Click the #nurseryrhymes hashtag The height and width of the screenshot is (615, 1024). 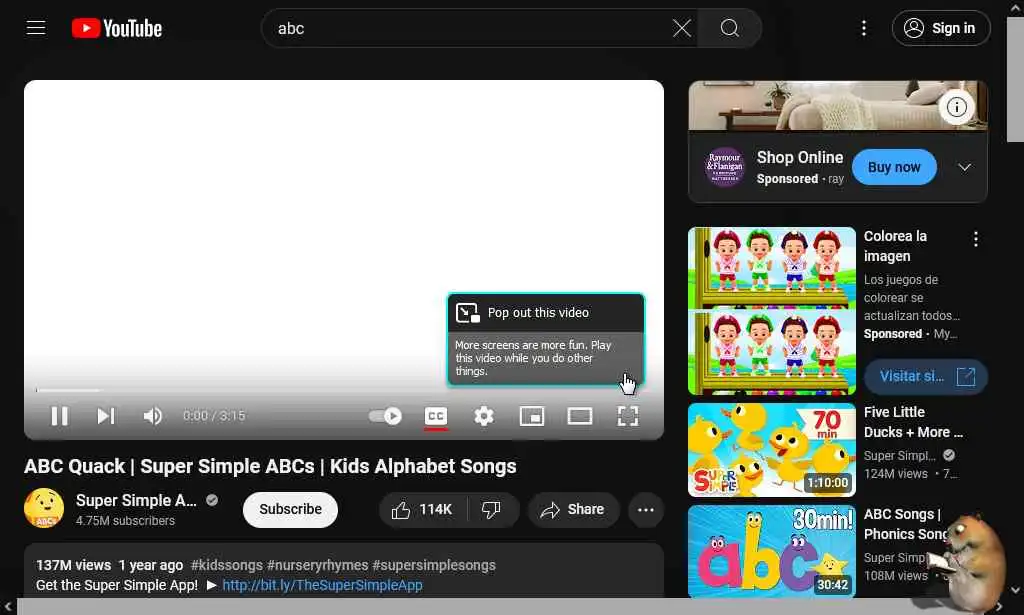(x=317, y=565)
